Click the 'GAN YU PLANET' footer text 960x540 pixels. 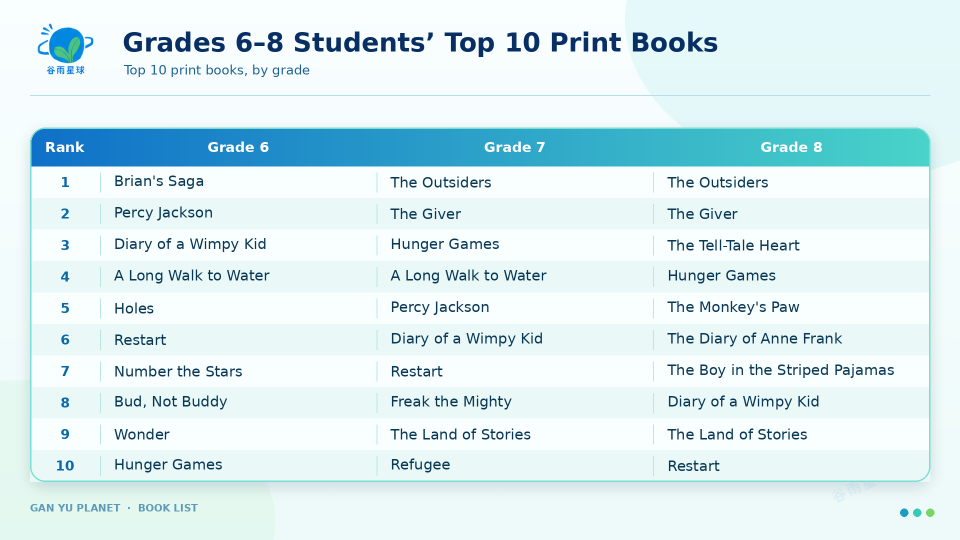click(75, 508)
